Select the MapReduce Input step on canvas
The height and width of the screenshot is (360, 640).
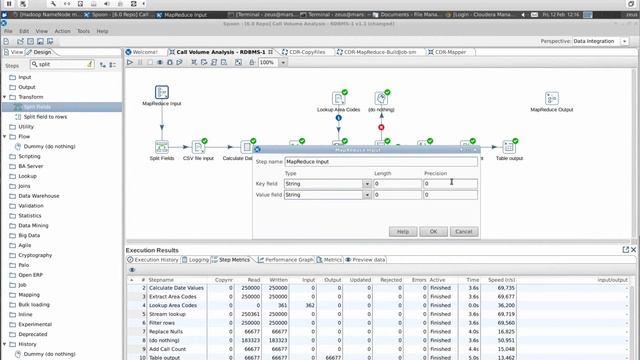[x=162, y=92]
